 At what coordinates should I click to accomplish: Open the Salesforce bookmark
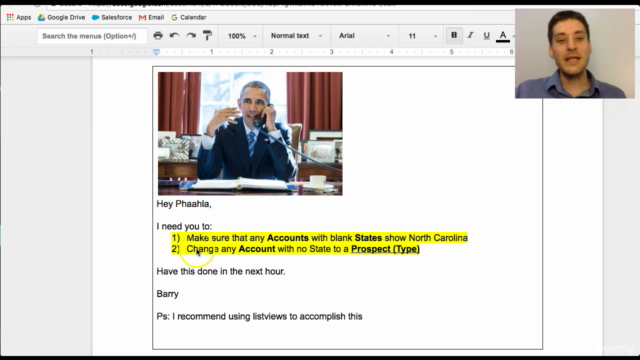[112, 17]
